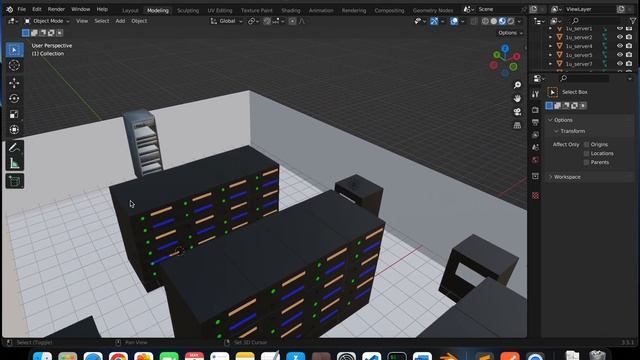The height and width of the screenshot is (360, 640).
Task: Open the File menu
Action: pos(21,9)
